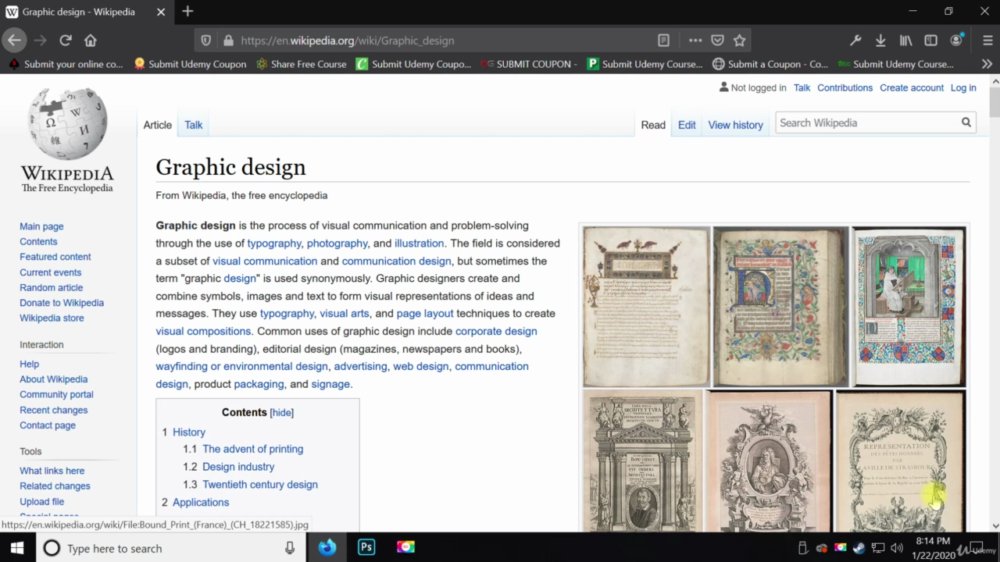Go back using browser back arrow
The image size is (1000, 562).
pyautogui.click(x=14, y=40)
